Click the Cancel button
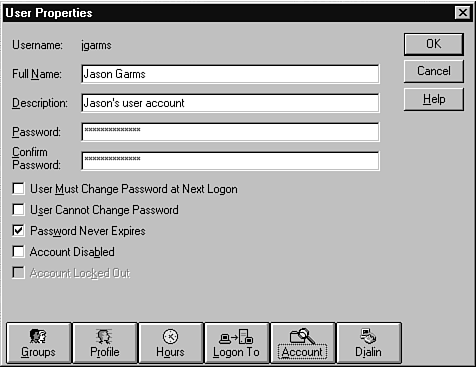The image size is (476, 368). point(434,71)
